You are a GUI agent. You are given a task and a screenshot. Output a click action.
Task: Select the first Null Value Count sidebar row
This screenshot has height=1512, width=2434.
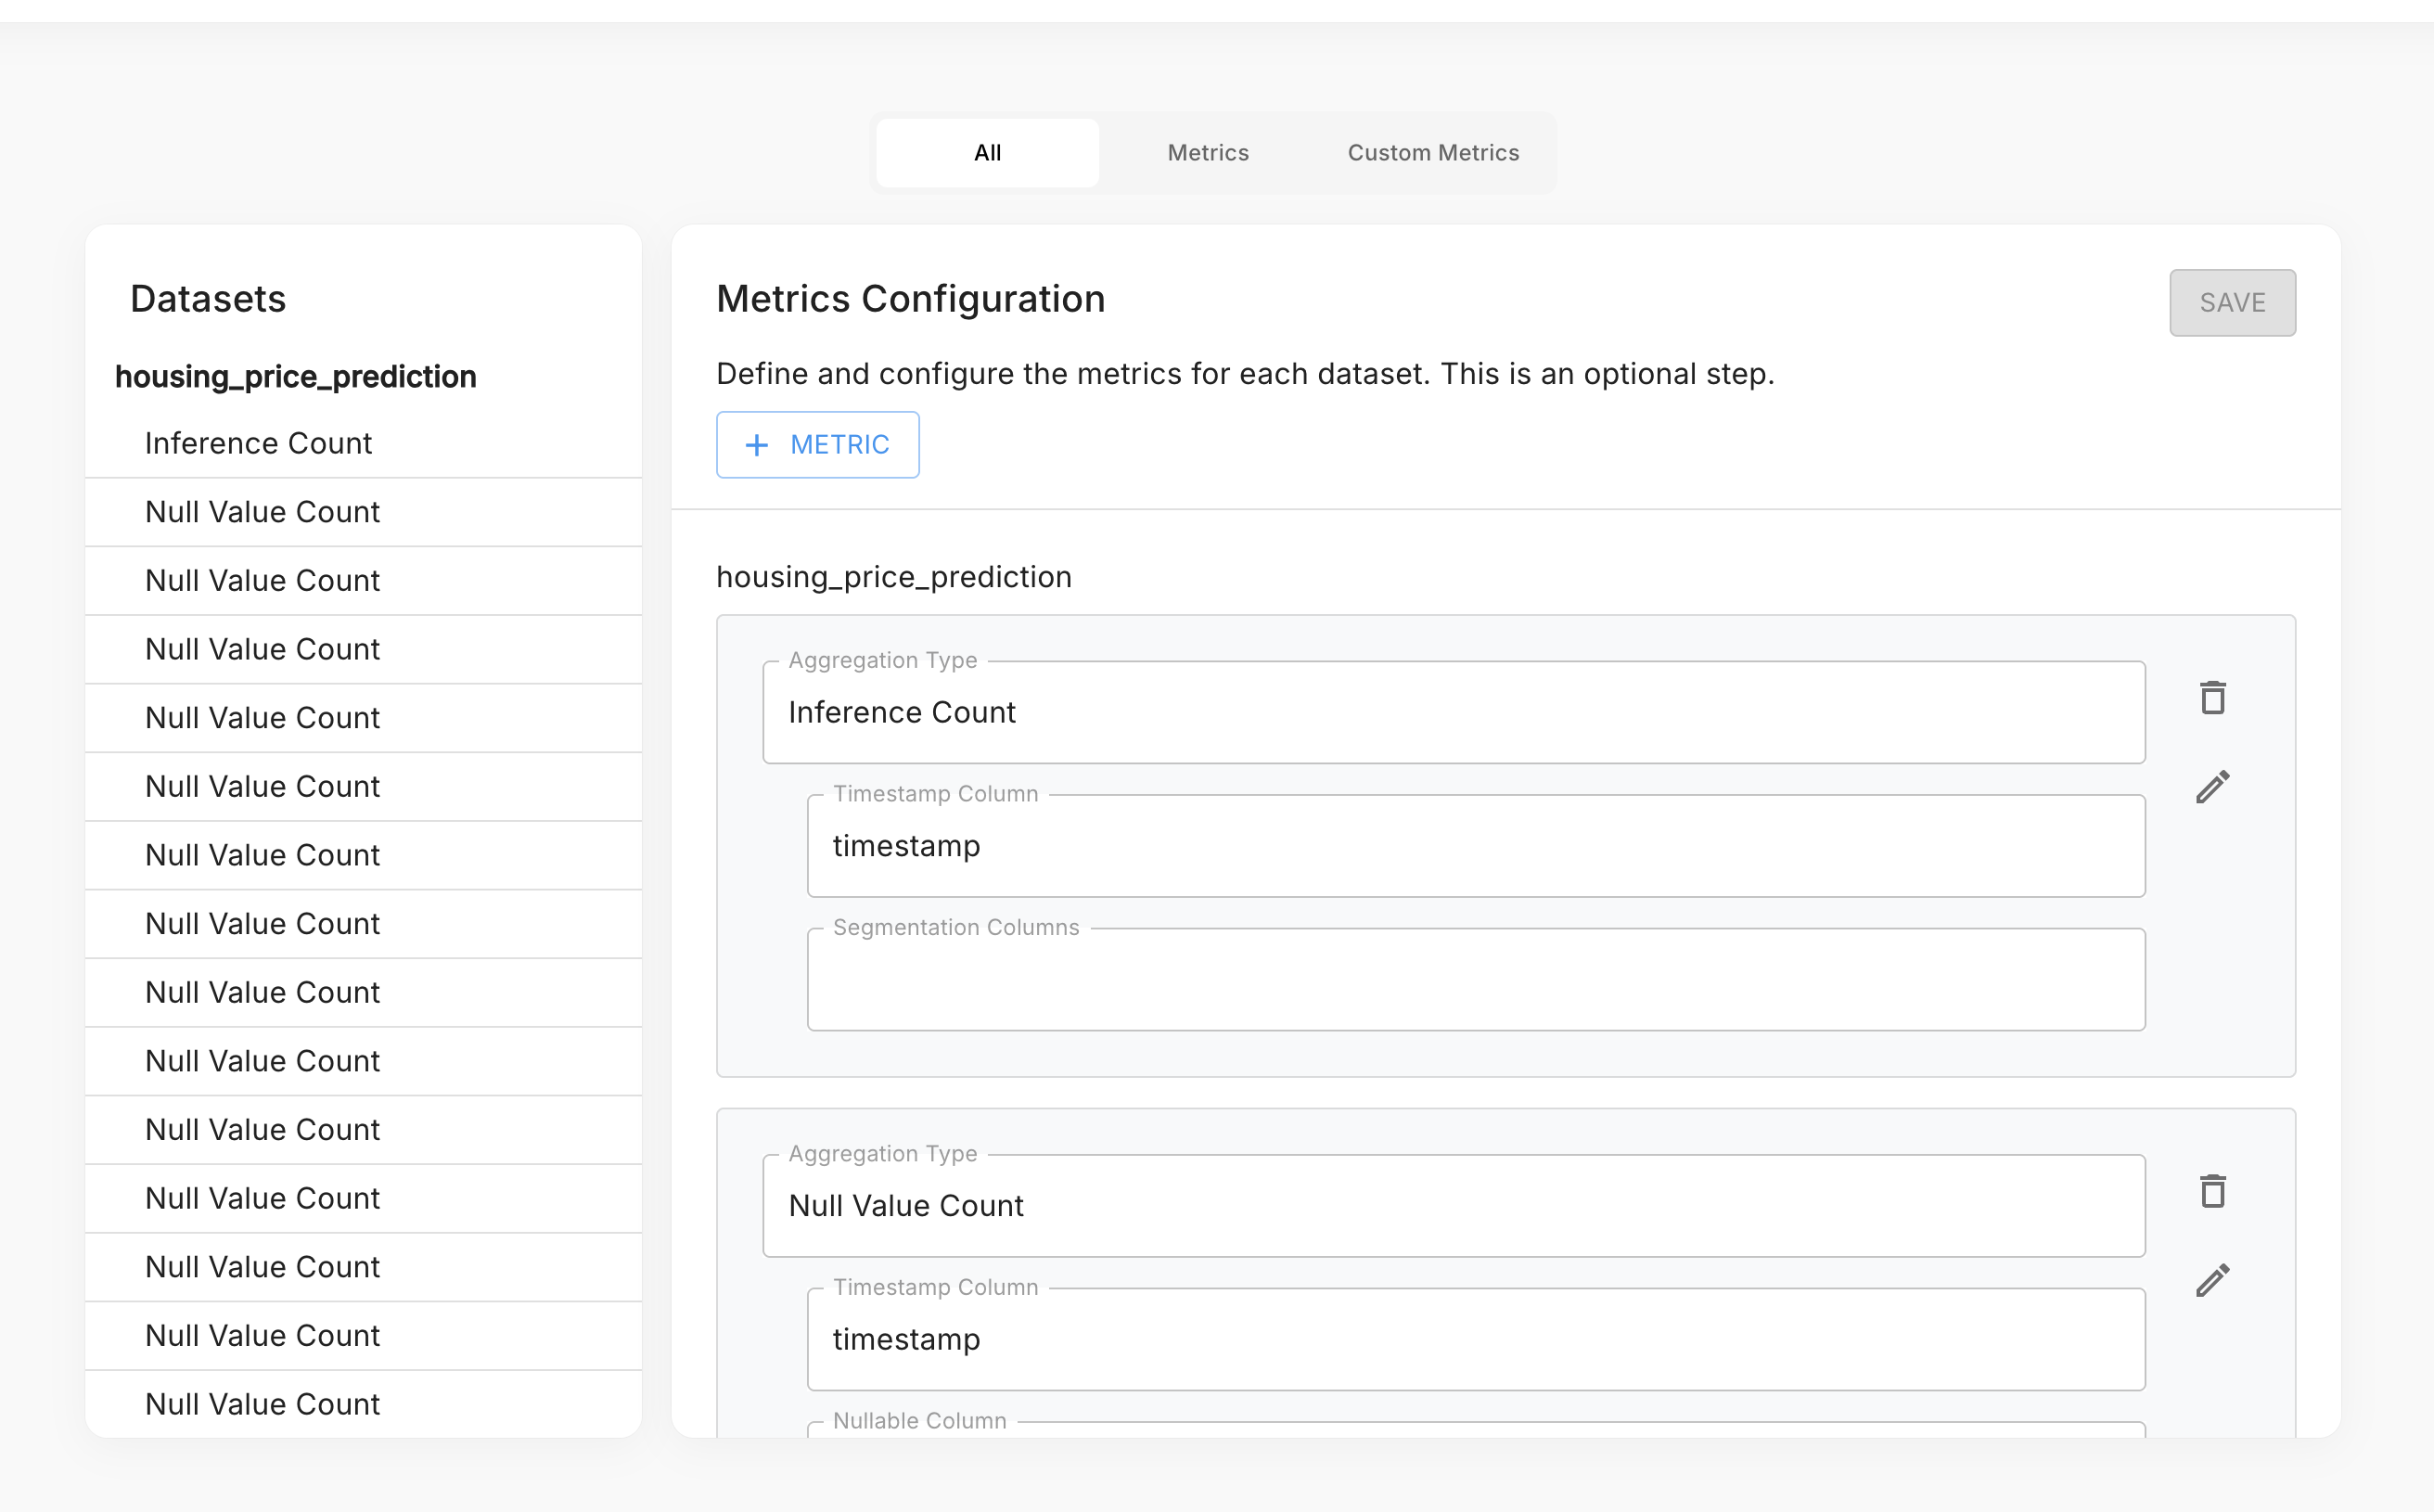point(363,512)
